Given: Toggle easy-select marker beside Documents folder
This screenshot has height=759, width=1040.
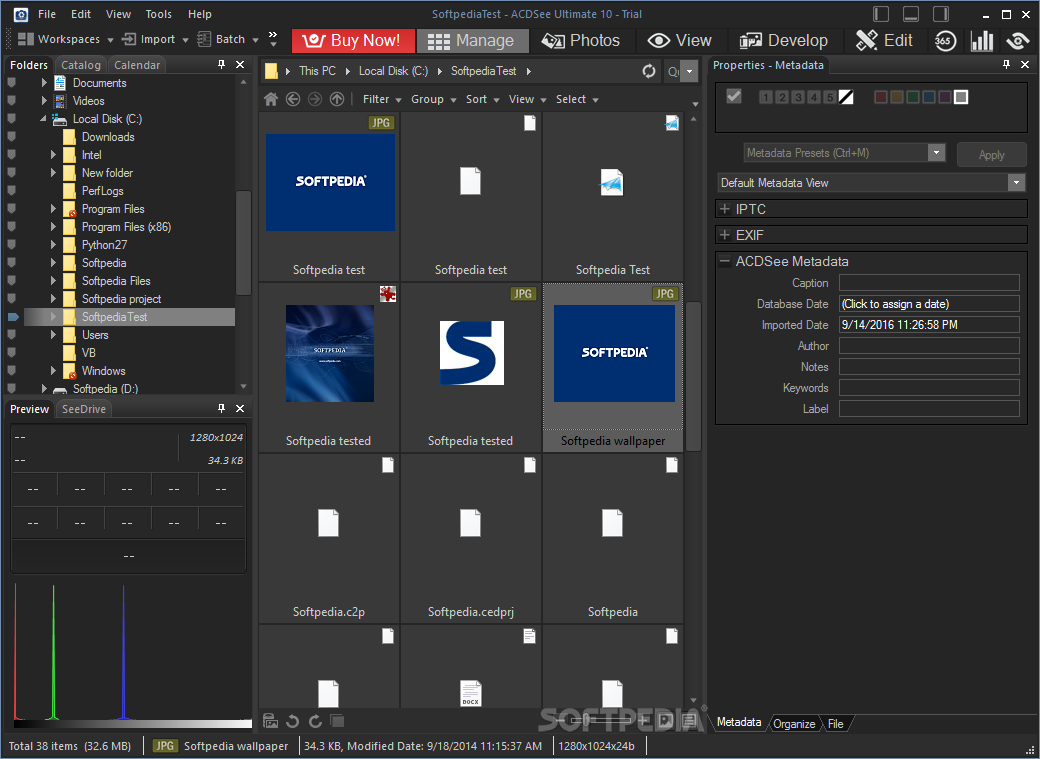Looking at the screenshot, I should pyautogui.click(x=11, y=83).
